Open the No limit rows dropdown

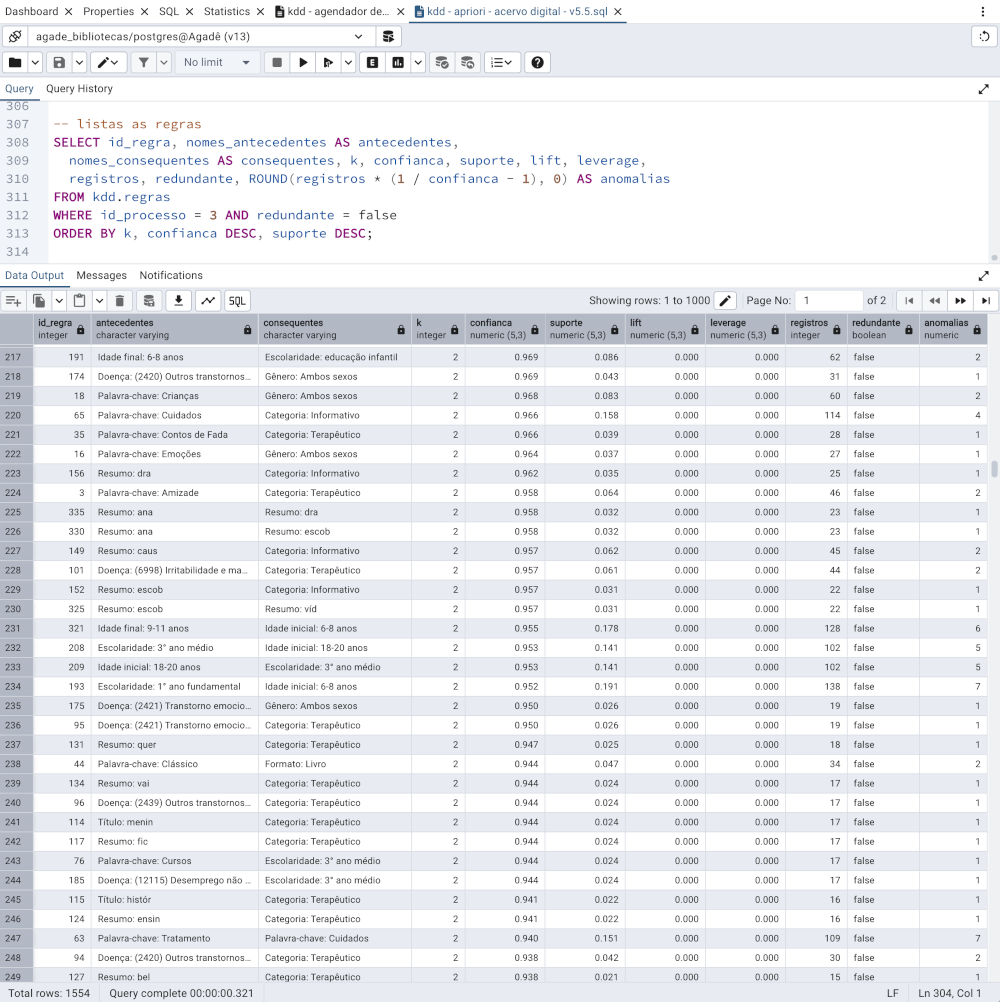(x=217, y=62)
